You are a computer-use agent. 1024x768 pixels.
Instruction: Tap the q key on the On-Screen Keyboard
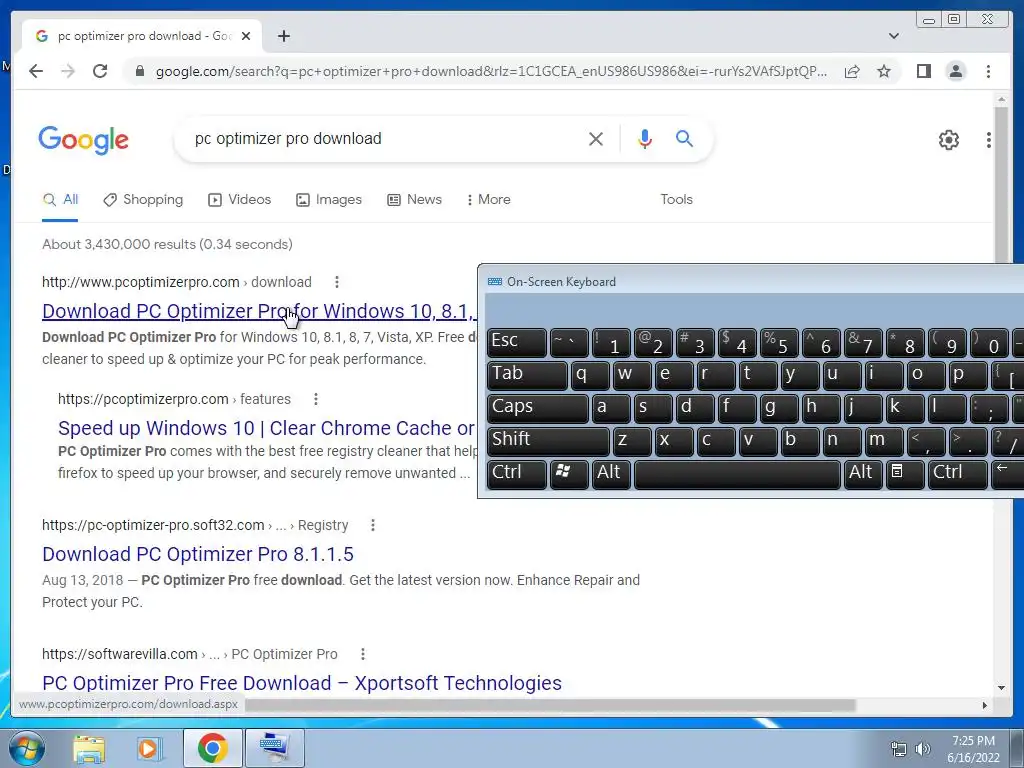click(590, 376)
